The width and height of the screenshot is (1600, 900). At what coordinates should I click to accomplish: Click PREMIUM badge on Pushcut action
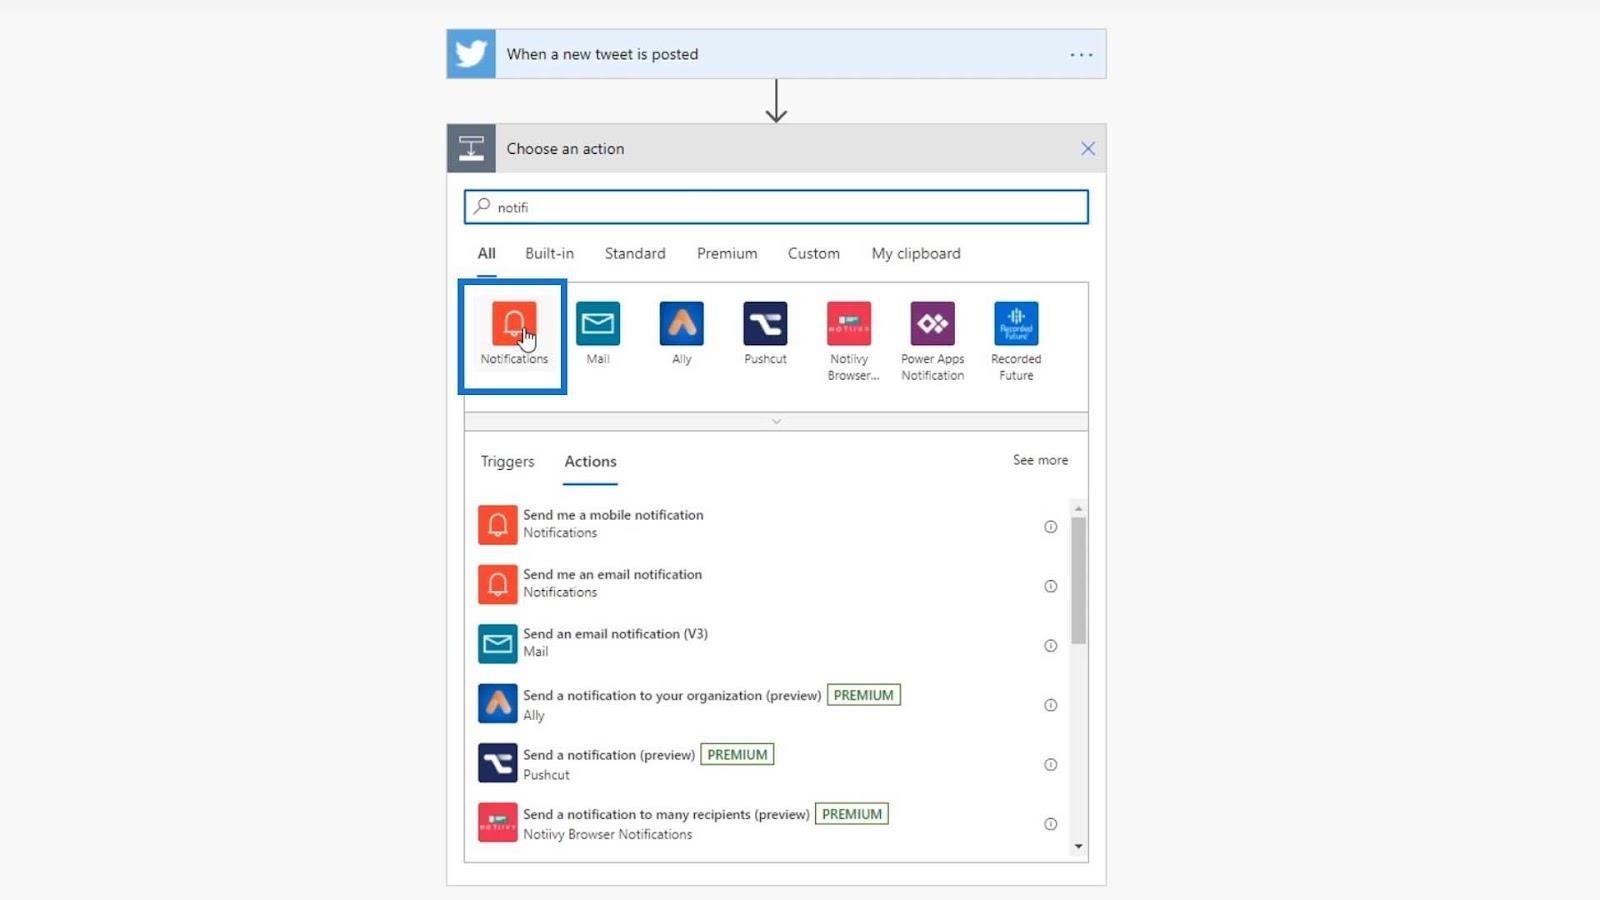737,755
